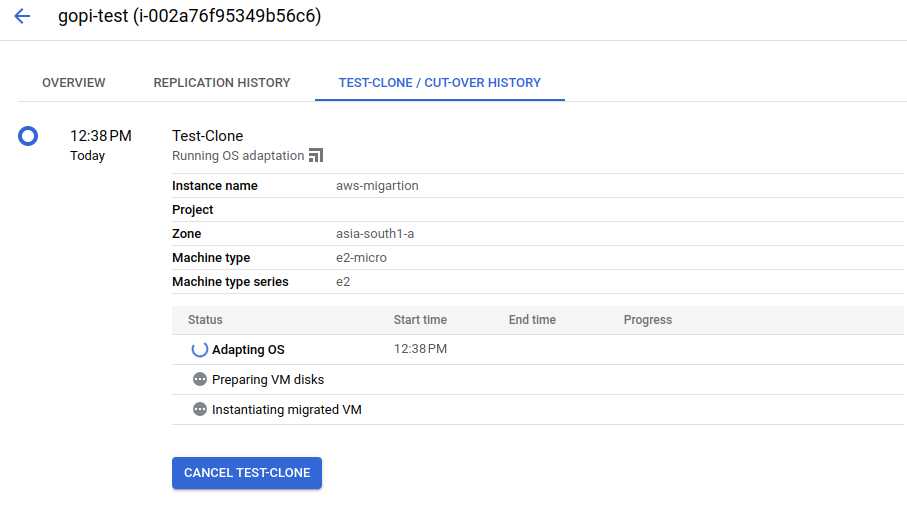
Task: Click the progress icon beside Running OS adaptation
Action: point(316,156)
